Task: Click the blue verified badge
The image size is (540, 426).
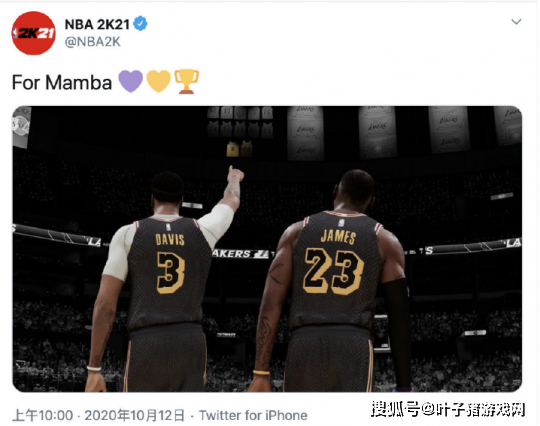Action: tap(141, 24)
